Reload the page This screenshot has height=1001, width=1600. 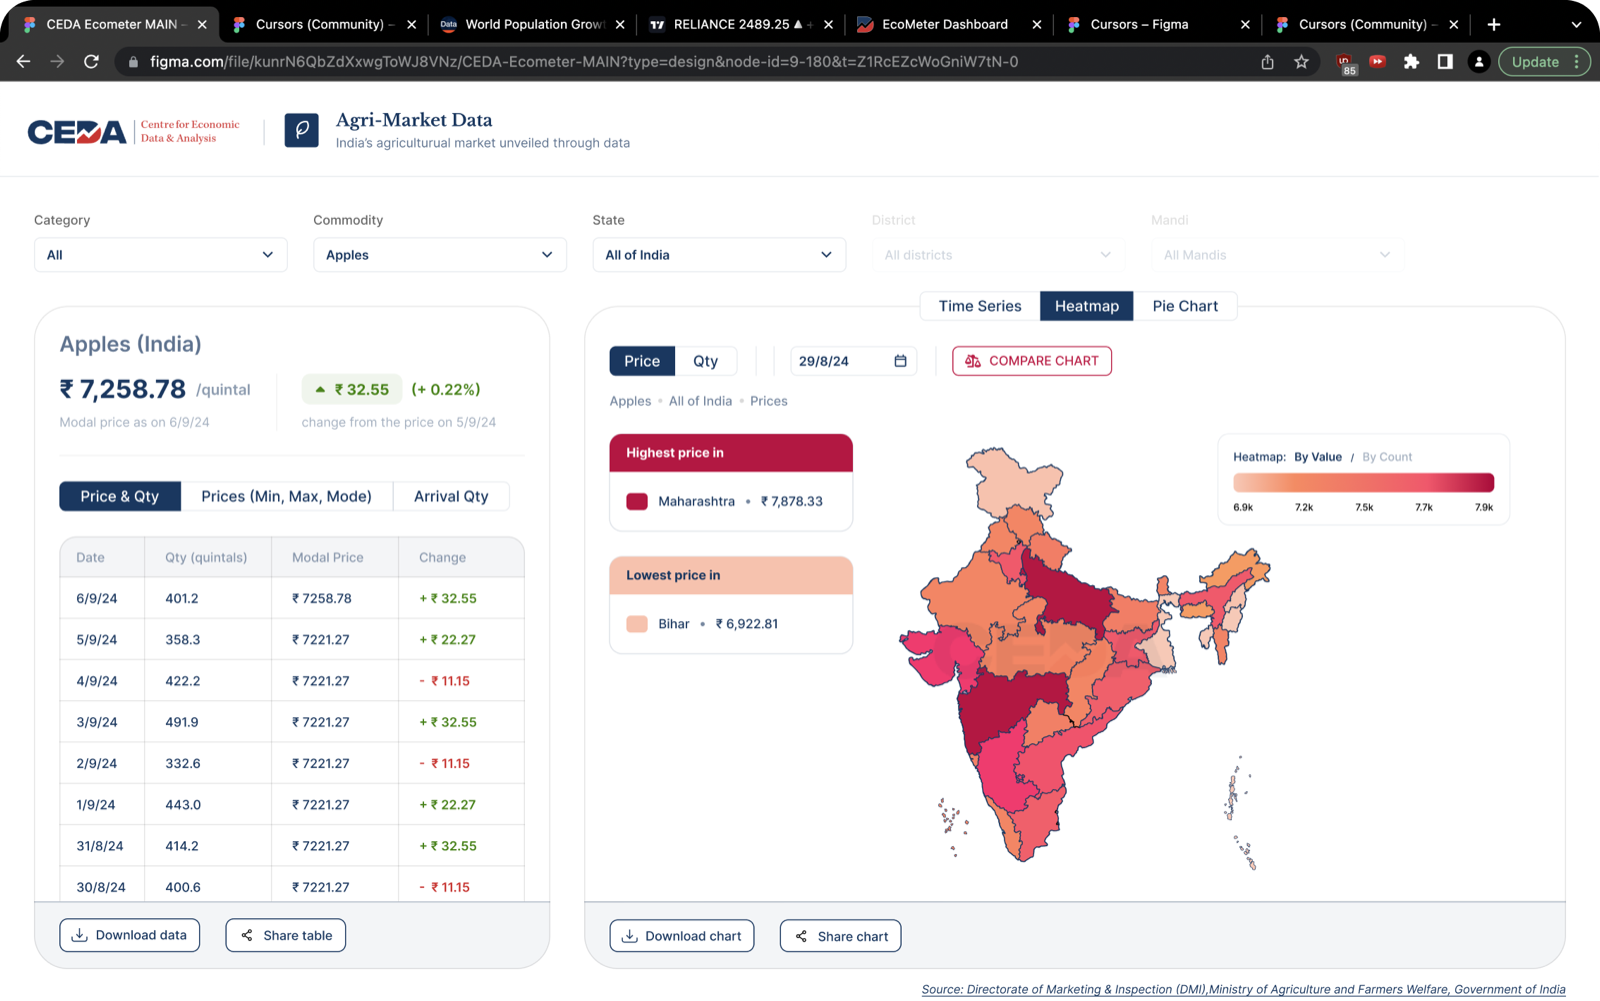tap(91, 62)
